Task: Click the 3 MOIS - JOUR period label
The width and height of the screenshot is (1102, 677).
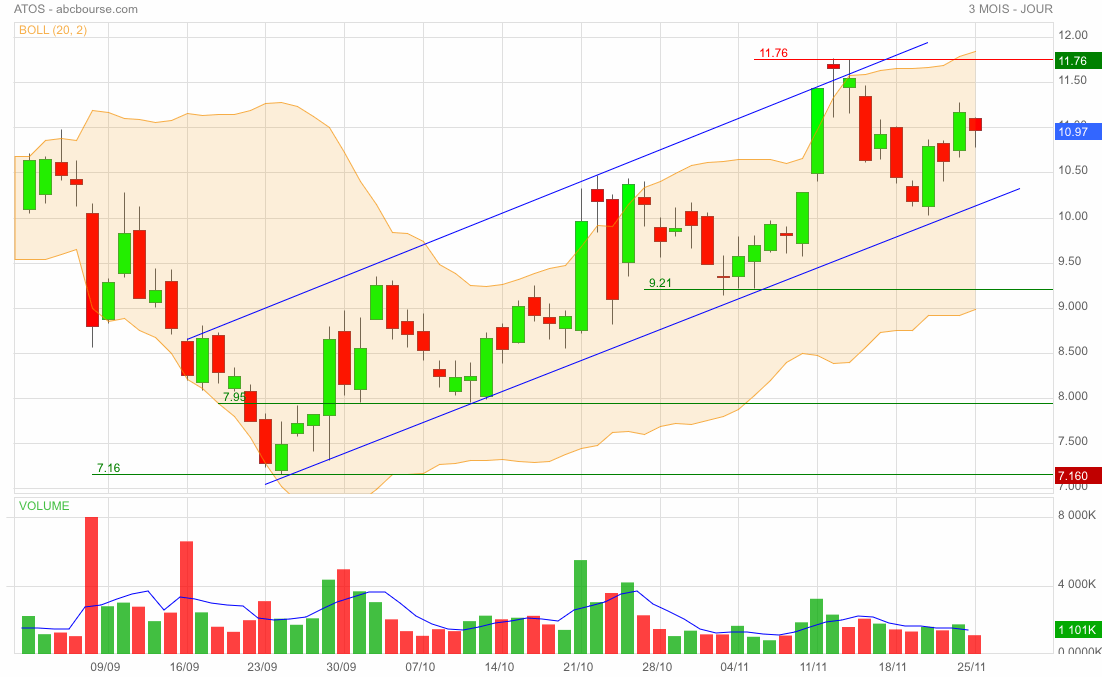Action: (x=1010, y=9)
